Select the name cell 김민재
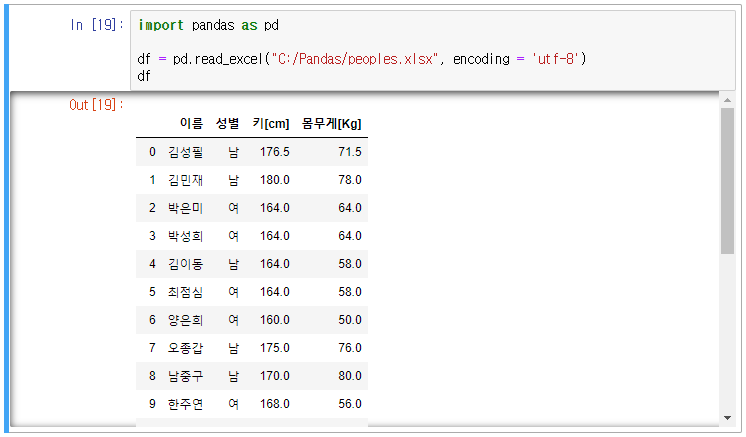746x437 pixels. pos(186,180)
